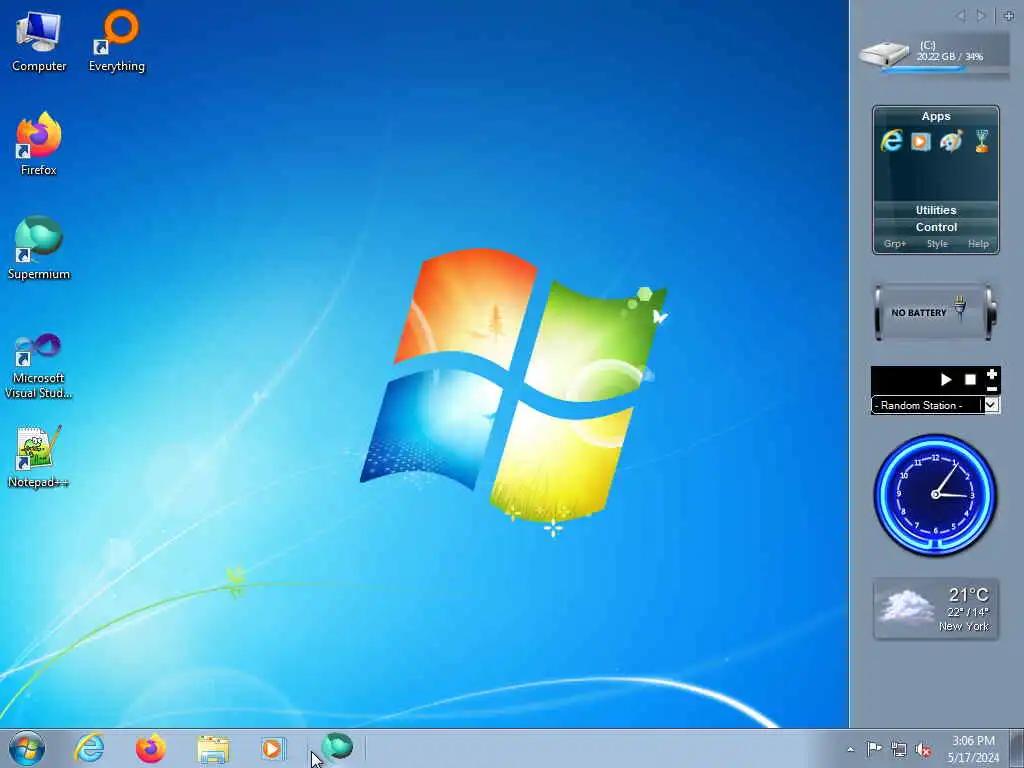Show hidden tray icons arrow

(850, 749)
